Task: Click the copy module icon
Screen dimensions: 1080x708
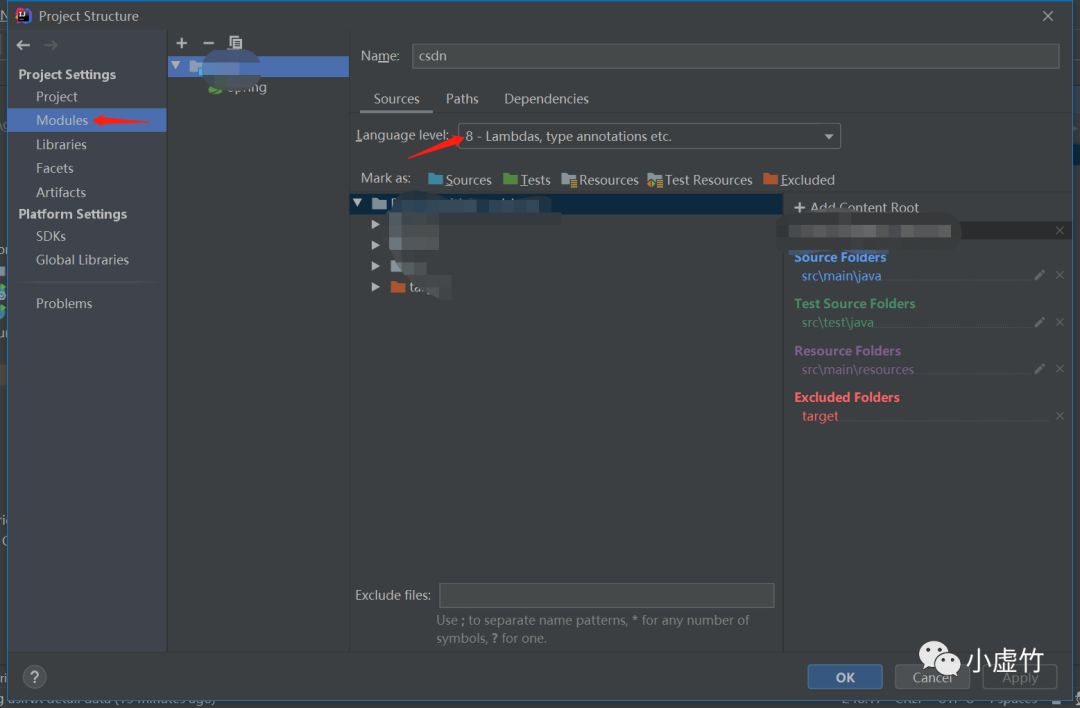Action: 235,43
